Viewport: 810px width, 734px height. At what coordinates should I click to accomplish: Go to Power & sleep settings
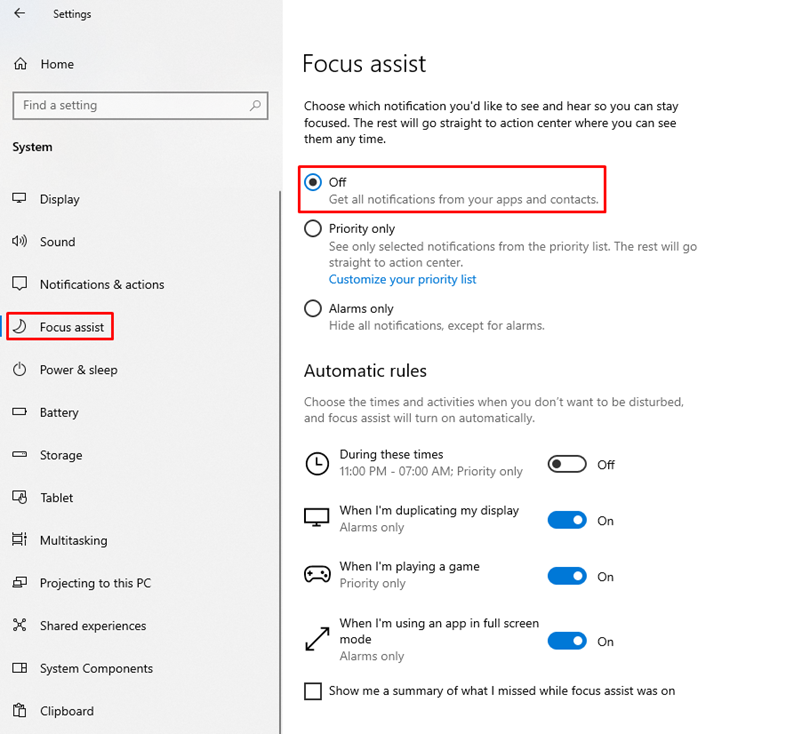coord(79,370)
